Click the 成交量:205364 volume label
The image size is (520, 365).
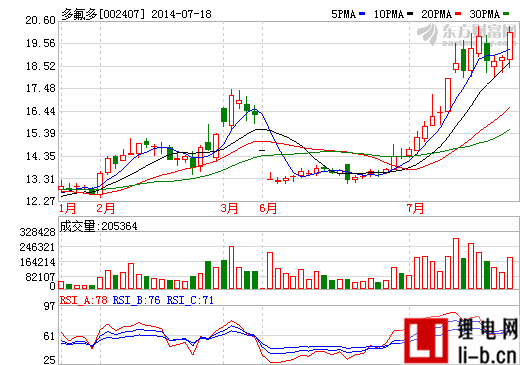click(98, 226)
